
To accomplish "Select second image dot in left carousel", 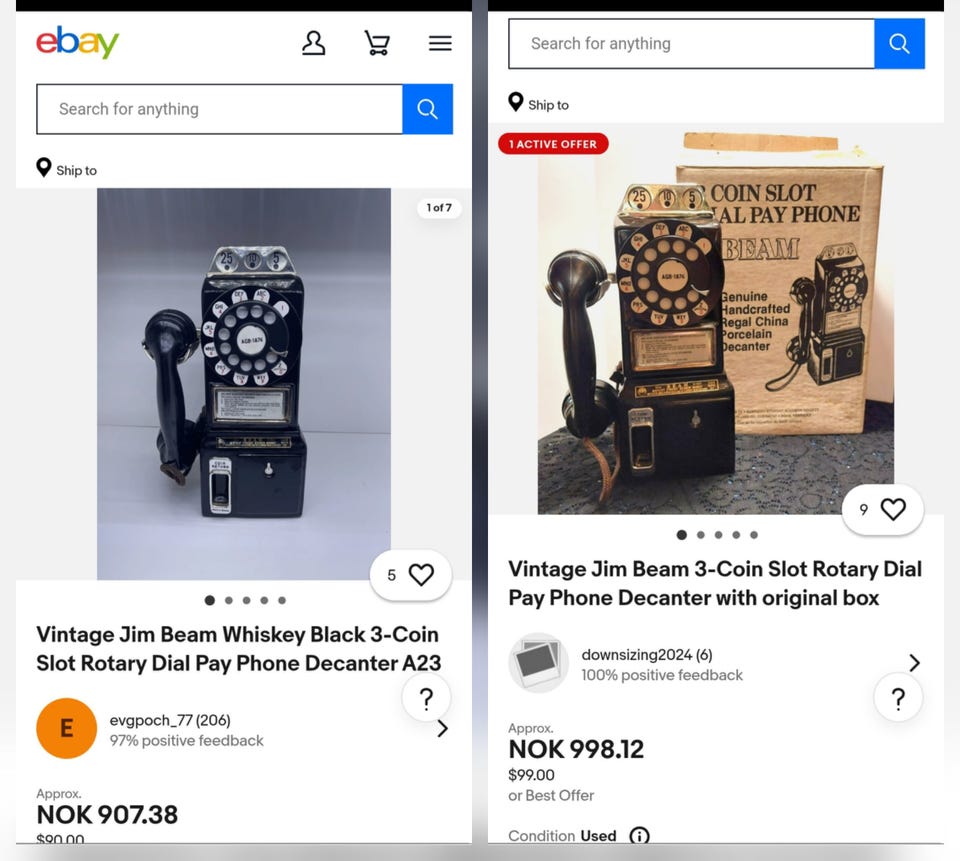I will pos(228,600).
